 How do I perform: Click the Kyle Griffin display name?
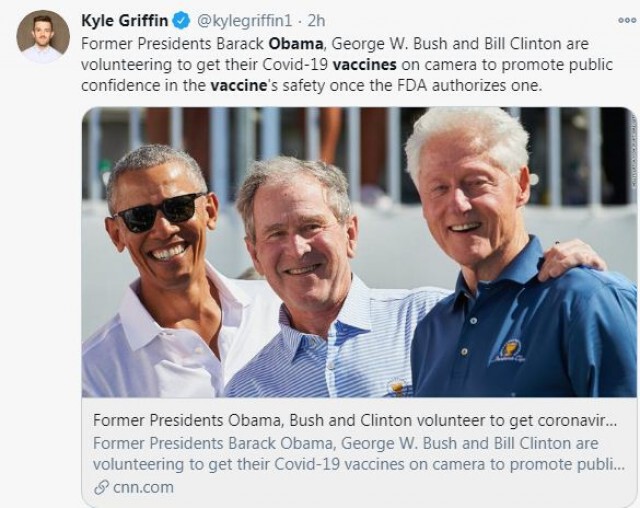pyautogui.click(x=124, y=20)
